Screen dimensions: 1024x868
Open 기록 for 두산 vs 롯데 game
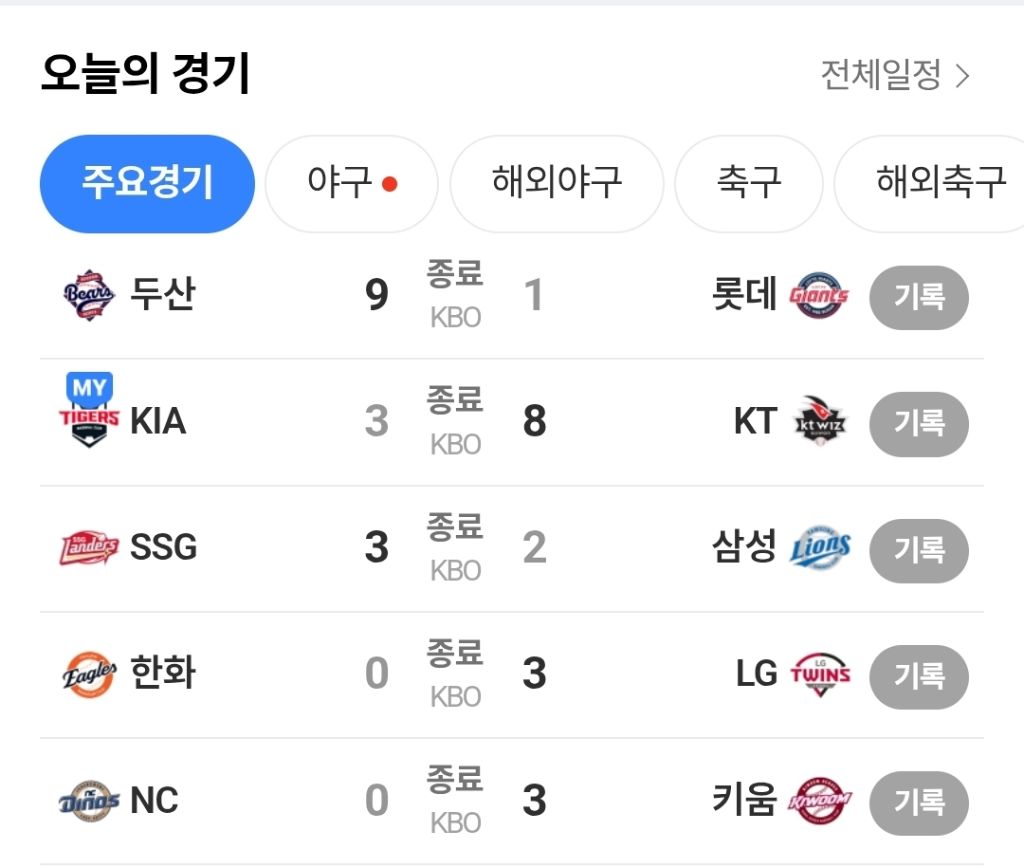click(x=918, y=297)
